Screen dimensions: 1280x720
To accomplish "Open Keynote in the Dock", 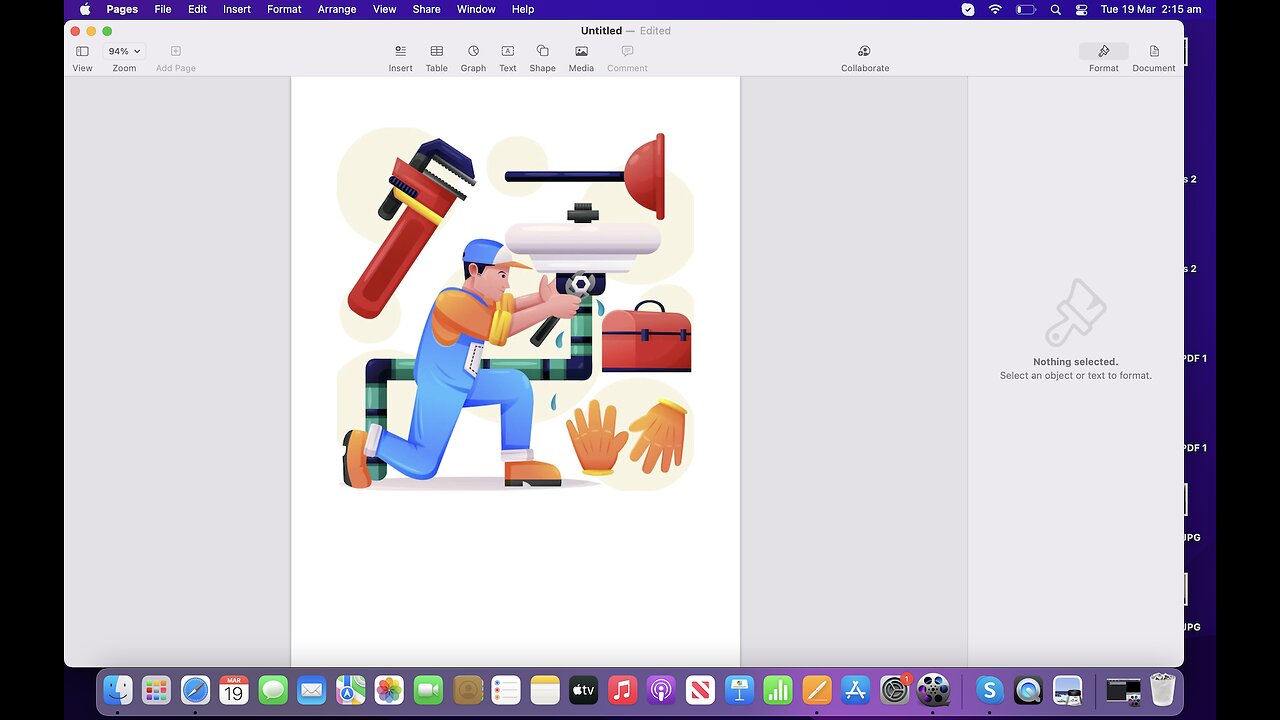I will pos(739,690).
